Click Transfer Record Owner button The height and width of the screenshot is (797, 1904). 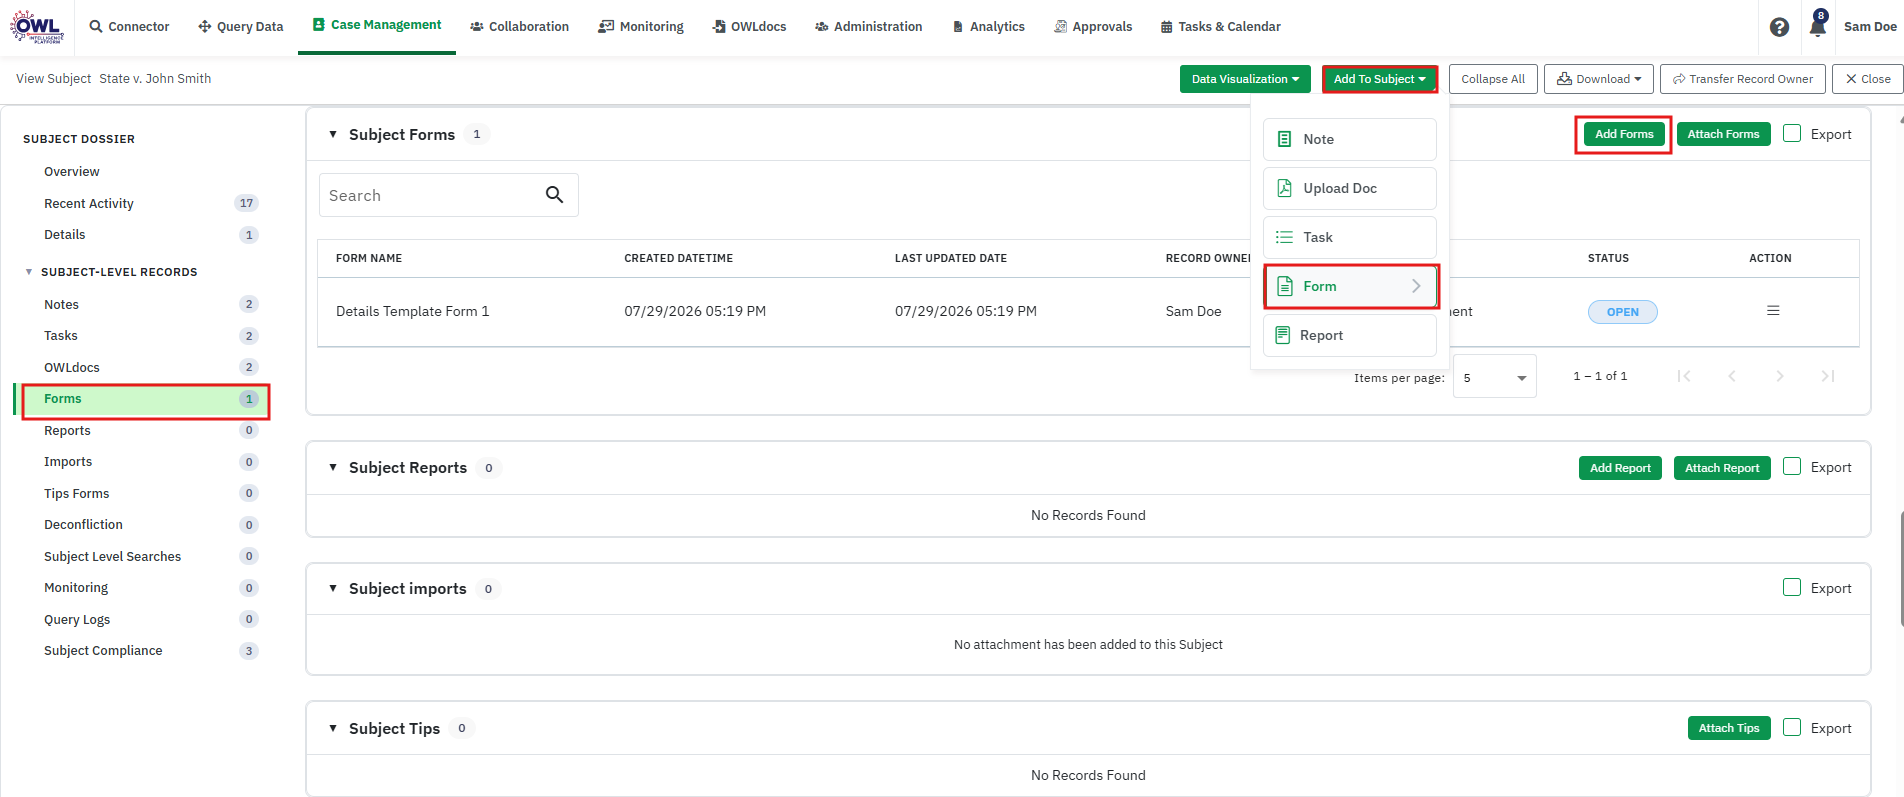click(x=1743, y=79)
